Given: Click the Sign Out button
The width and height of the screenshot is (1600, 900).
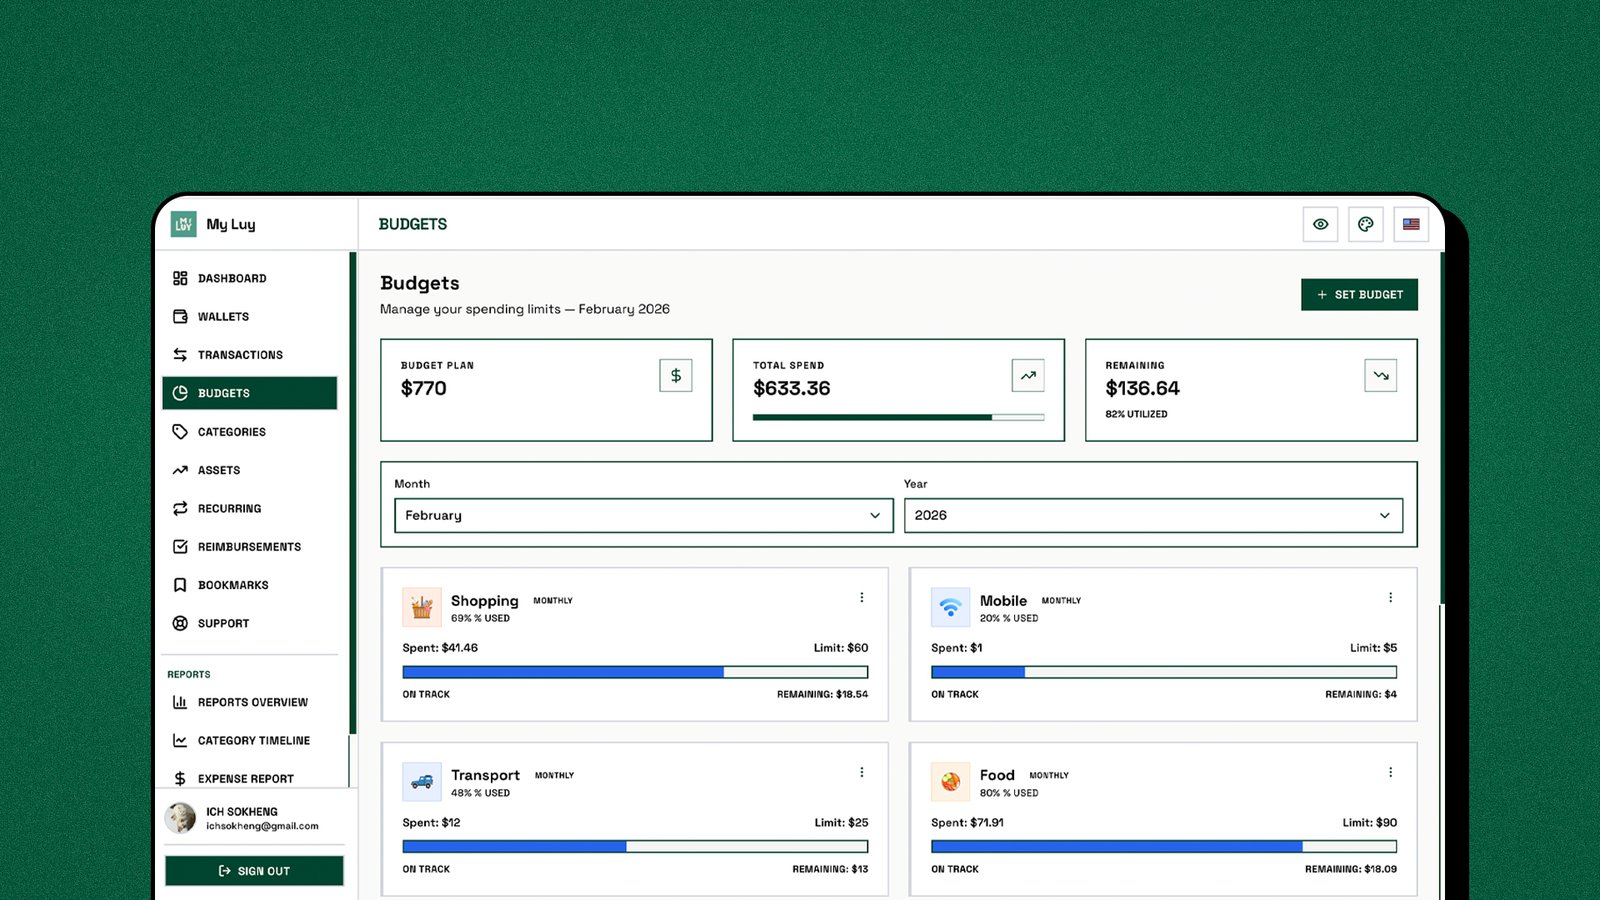Looking at the screenshot, I should pyautogui.click(x=254, y=871).
